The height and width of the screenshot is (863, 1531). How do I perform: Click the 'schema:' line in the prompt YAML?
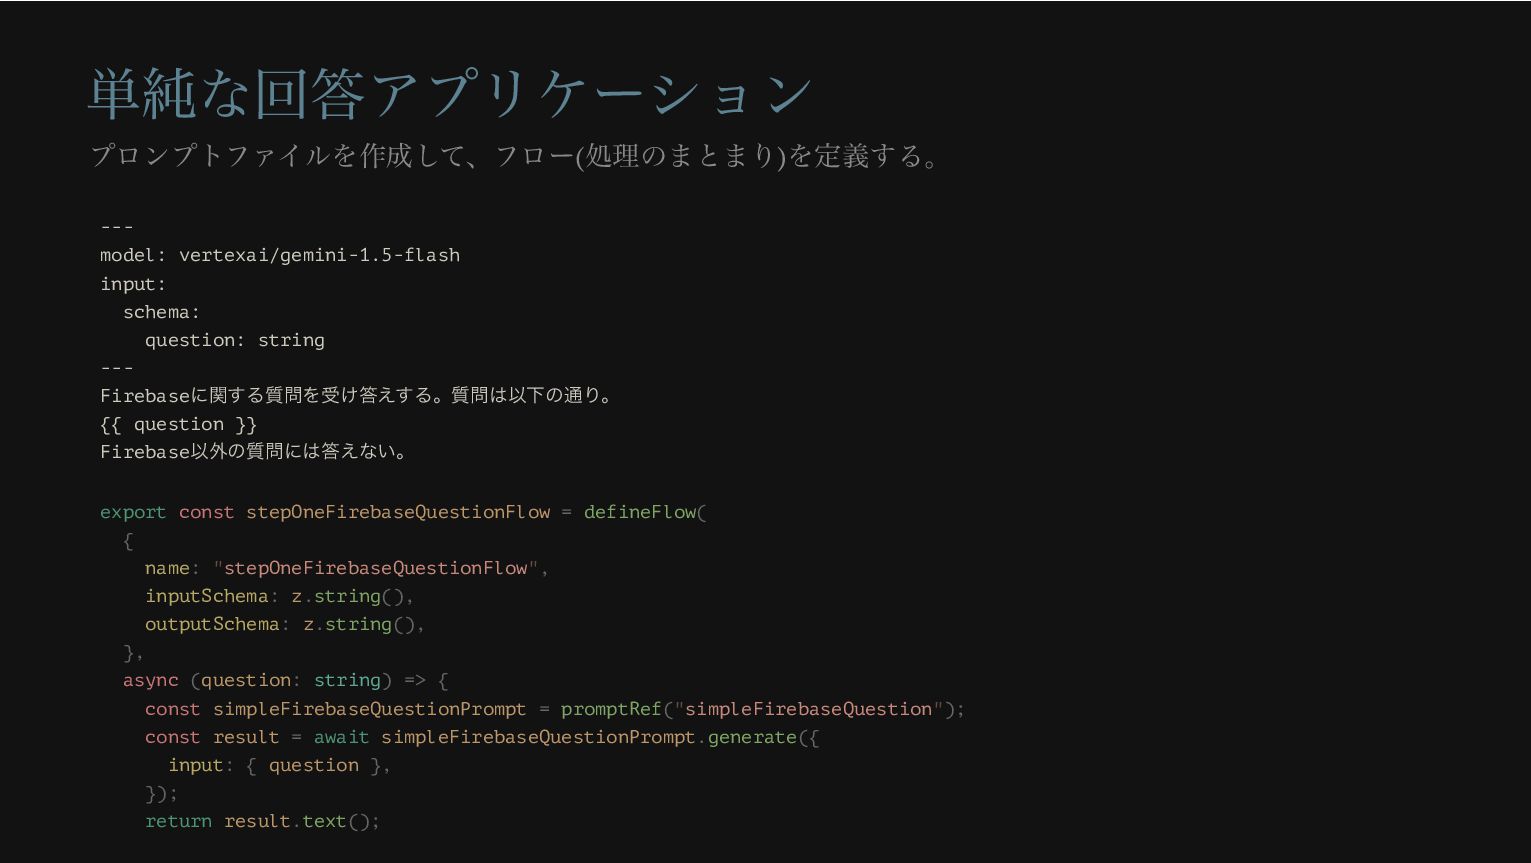tap(161, 312)
